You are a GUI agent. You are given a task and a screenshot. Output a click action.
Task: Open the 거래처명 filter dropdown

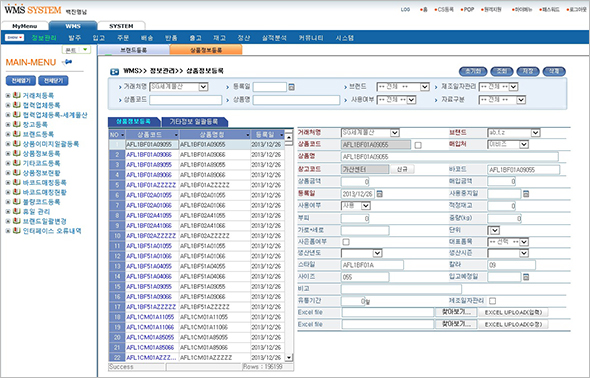tap(203, 87)
